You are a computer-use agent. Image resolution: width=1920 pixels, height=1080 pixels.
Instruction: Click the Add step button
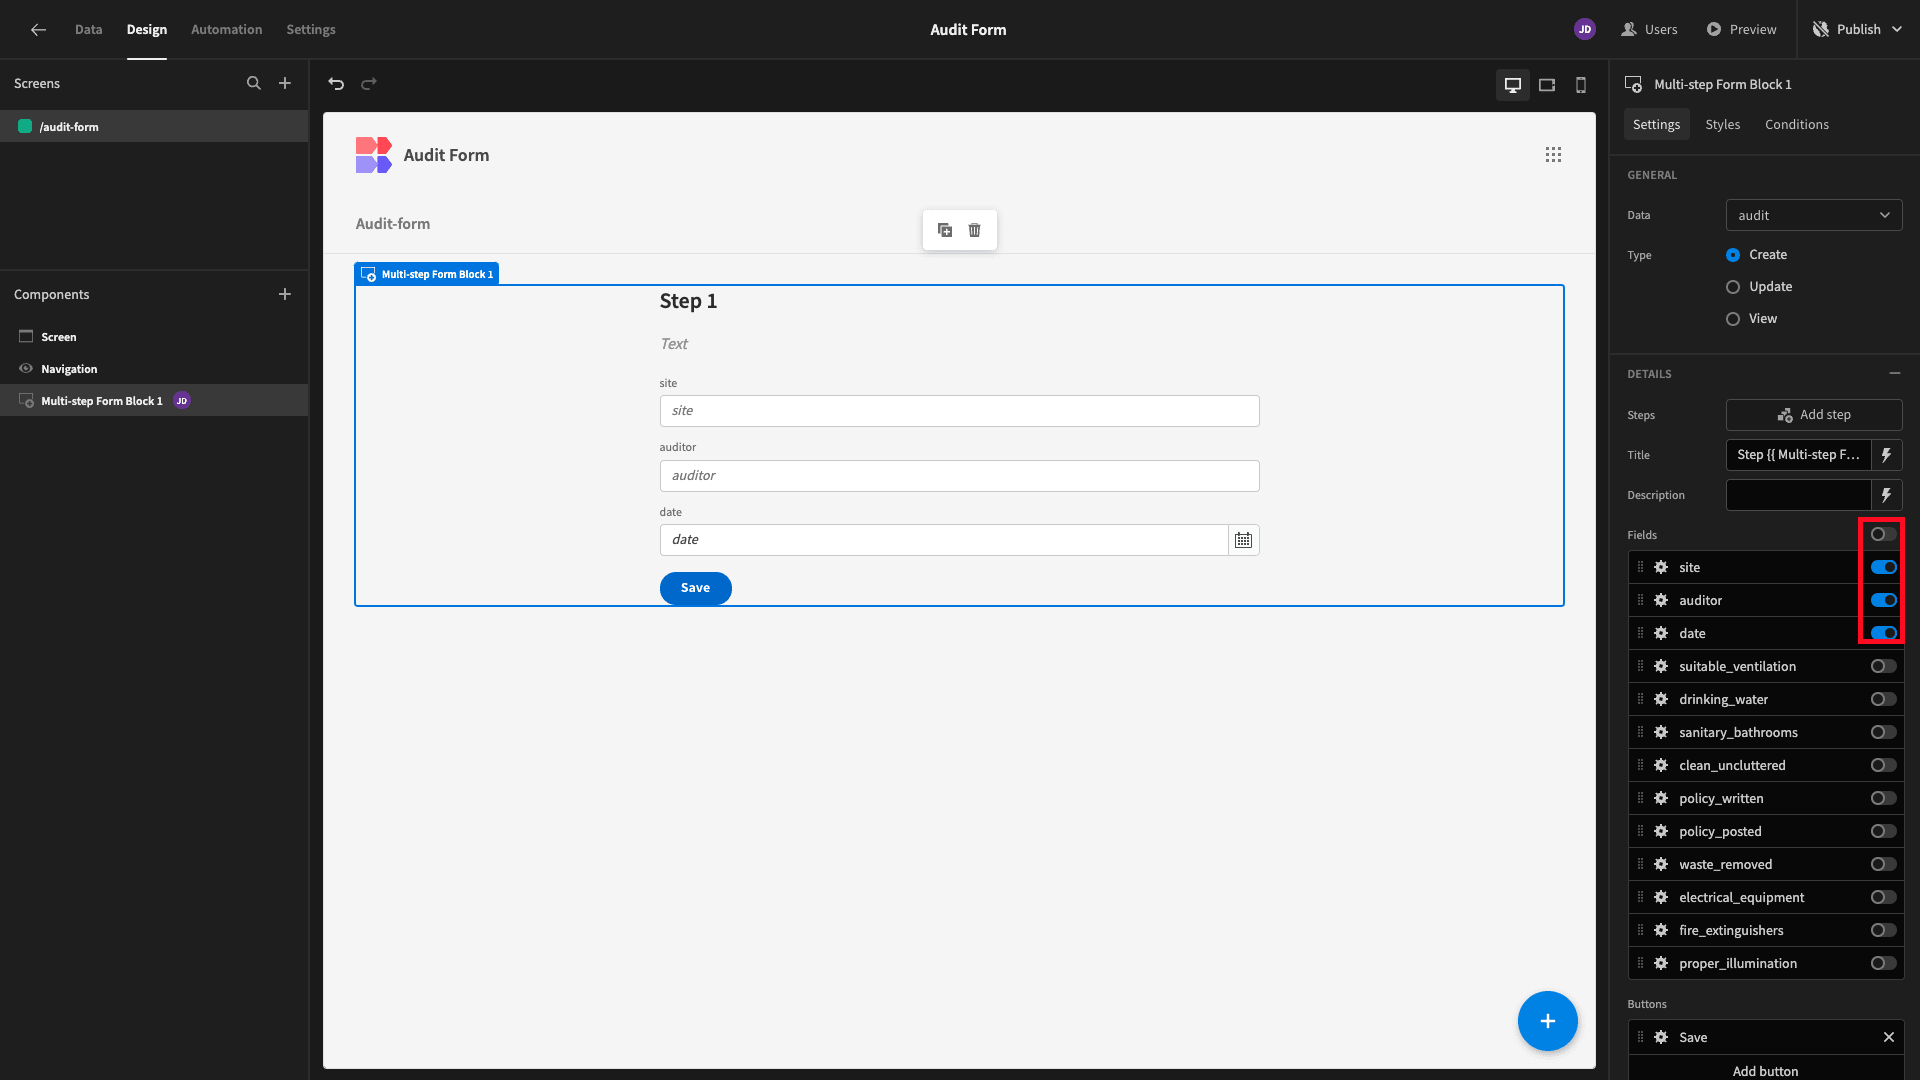point(1814,415)
